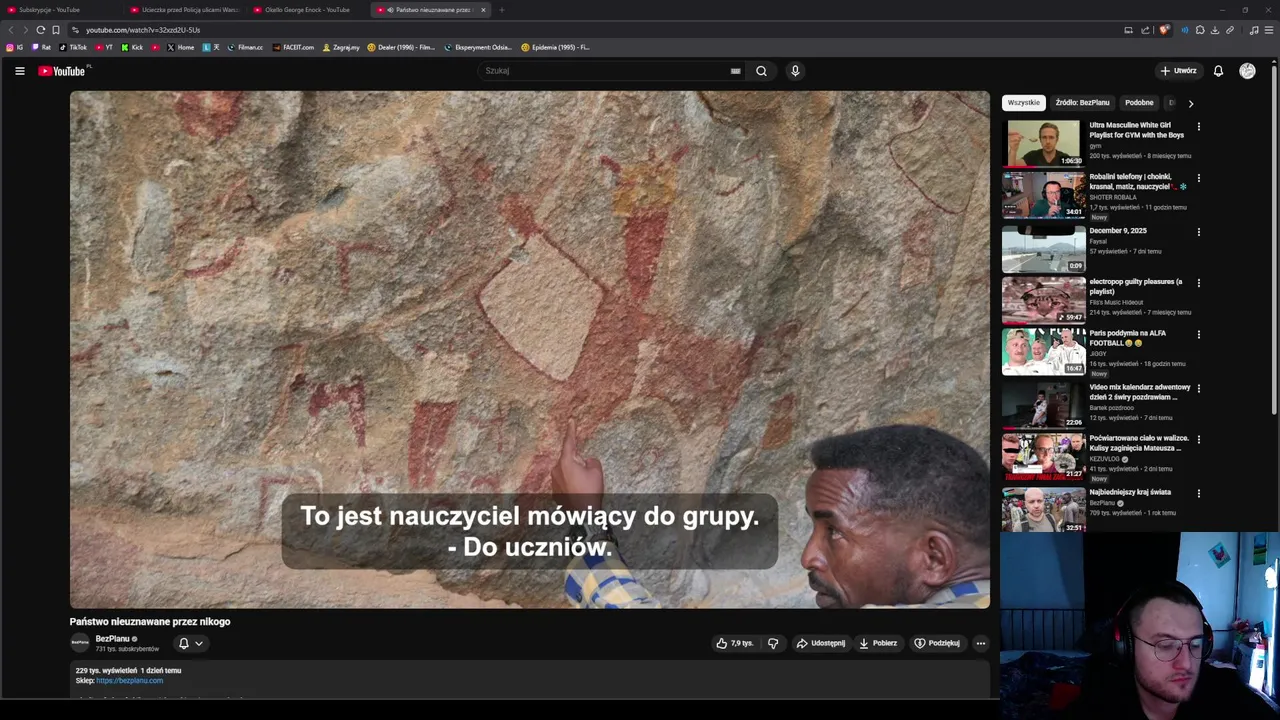Select the Wszystkie filter chip

click(x=1023, y=102)
